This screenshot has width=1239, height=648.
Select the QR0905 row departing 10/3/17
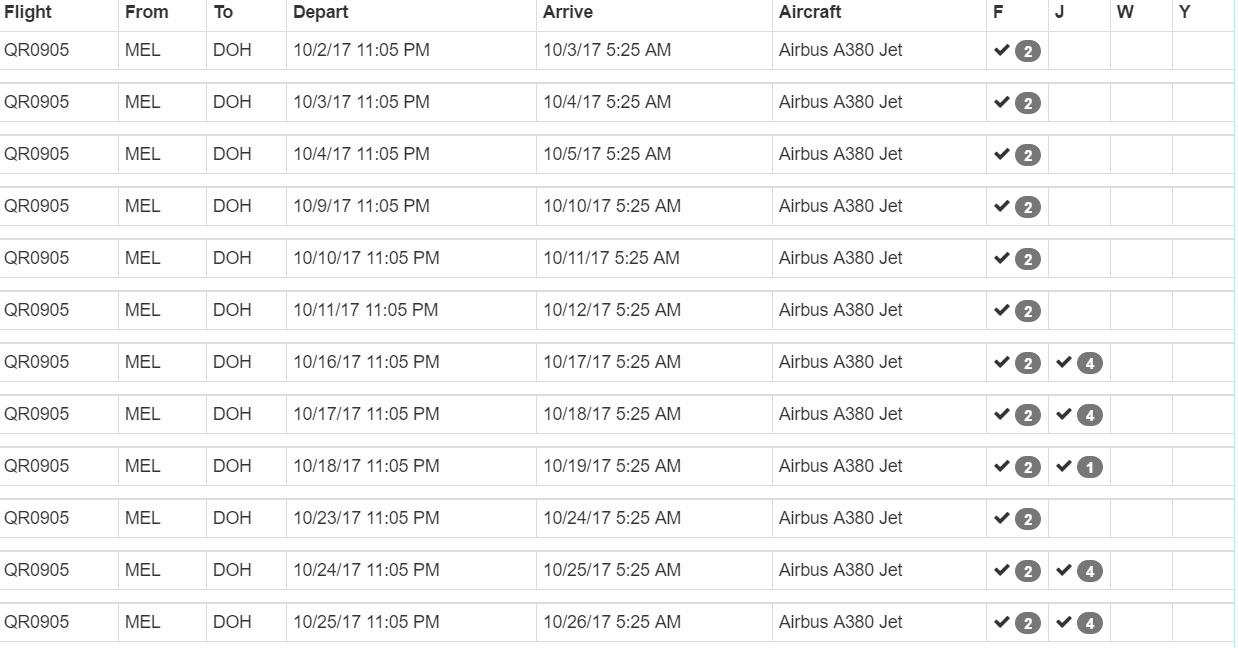[617, 102]
